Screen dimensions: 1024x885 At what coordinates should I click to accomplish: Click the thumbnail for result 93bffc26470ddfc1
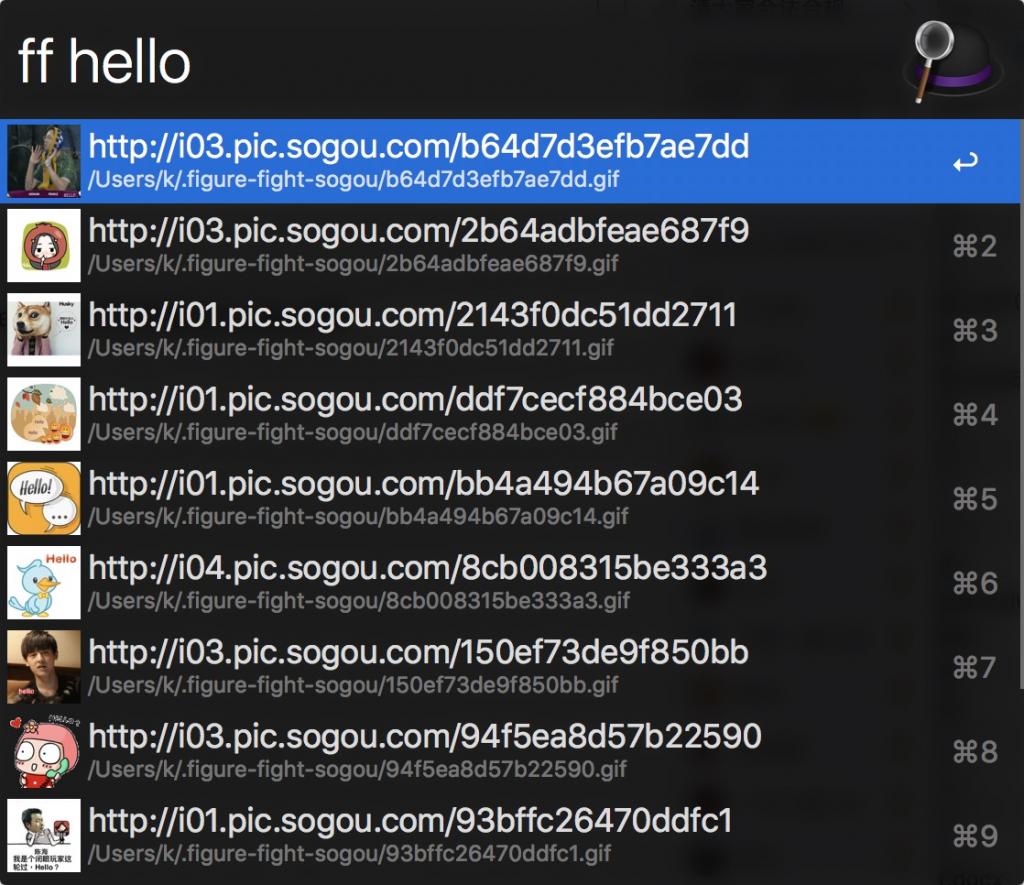(x=44, y=835)
